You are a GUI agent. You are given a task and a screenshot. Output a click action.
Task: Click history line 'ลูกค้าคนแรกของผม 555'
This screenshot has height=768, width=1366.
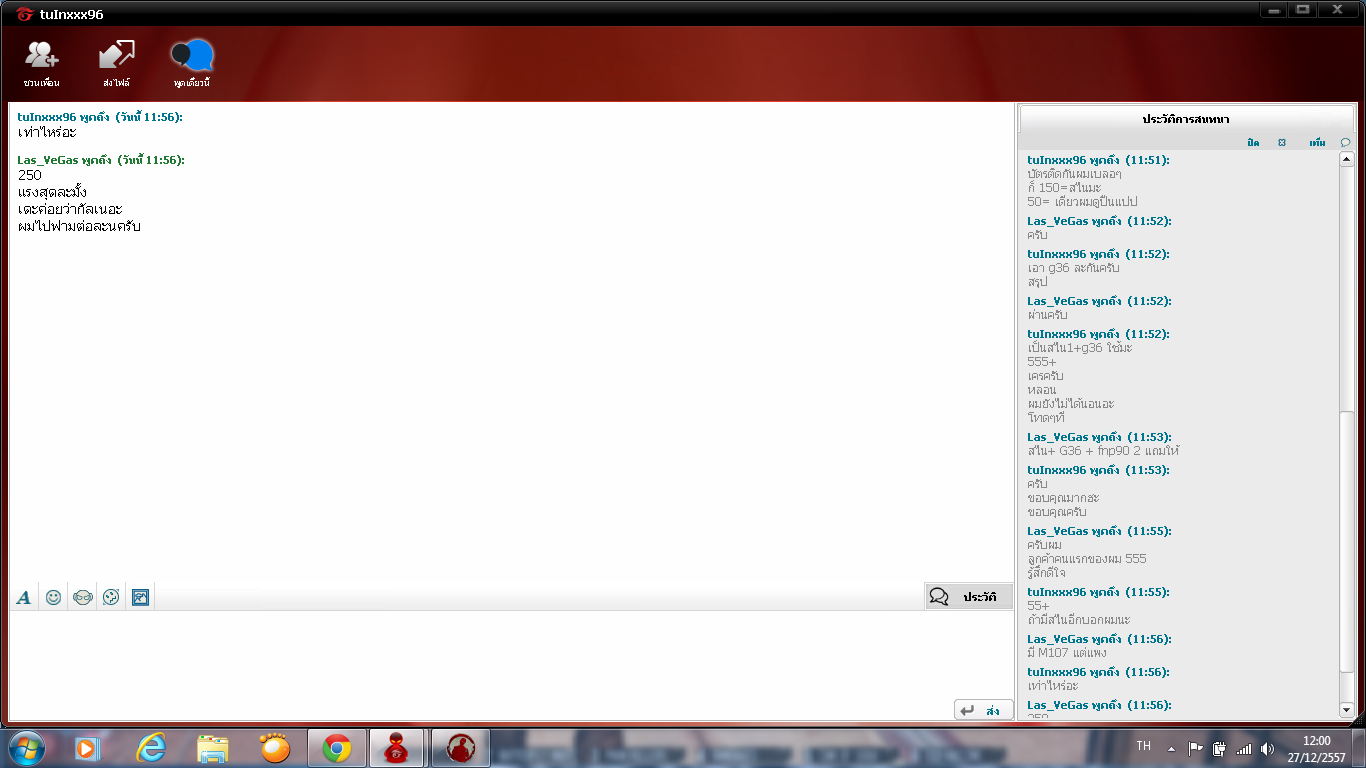(x=1087, y=559)
